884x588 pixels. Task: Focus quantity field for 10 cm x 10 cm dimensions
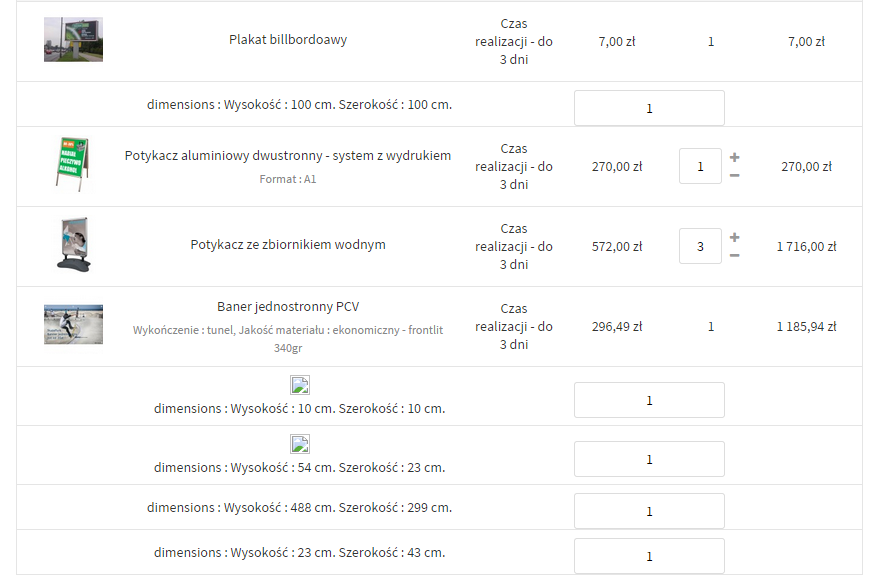pos(649,400)
